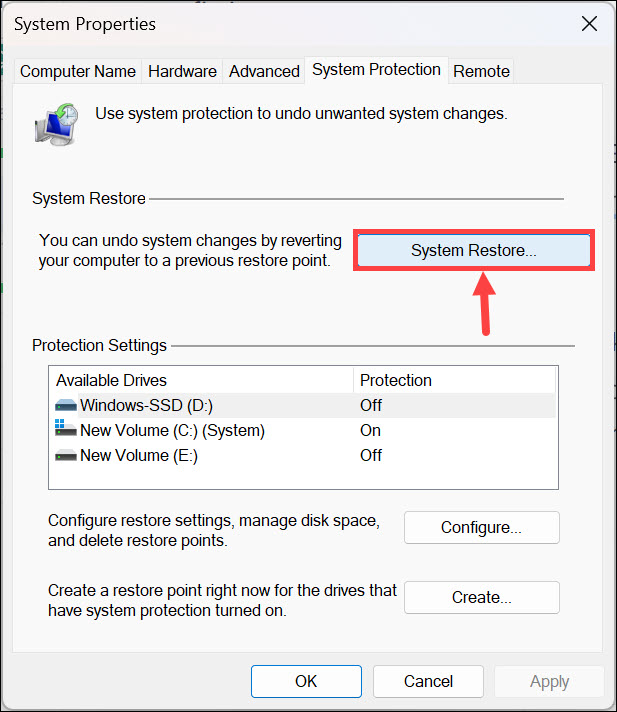Click the Apply button

[x=549, y=681]
